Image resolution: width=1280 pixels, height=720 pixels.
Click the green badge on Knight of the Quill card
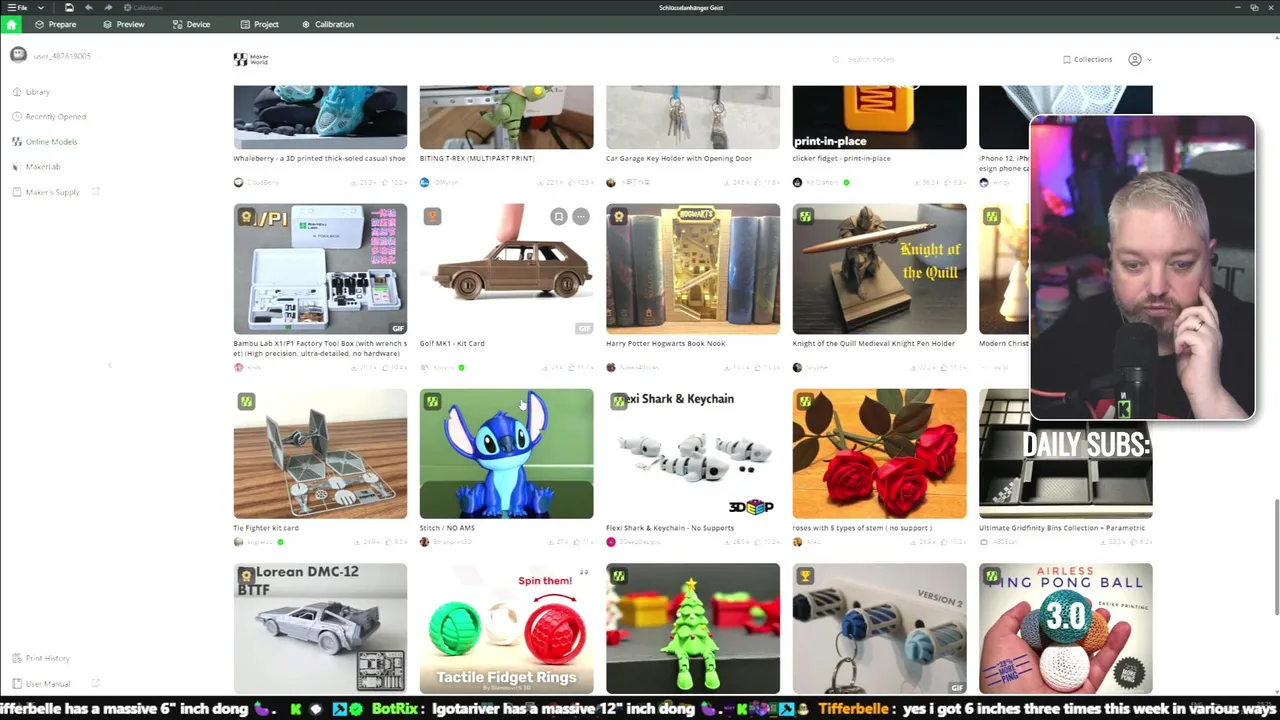pos(805,217)
